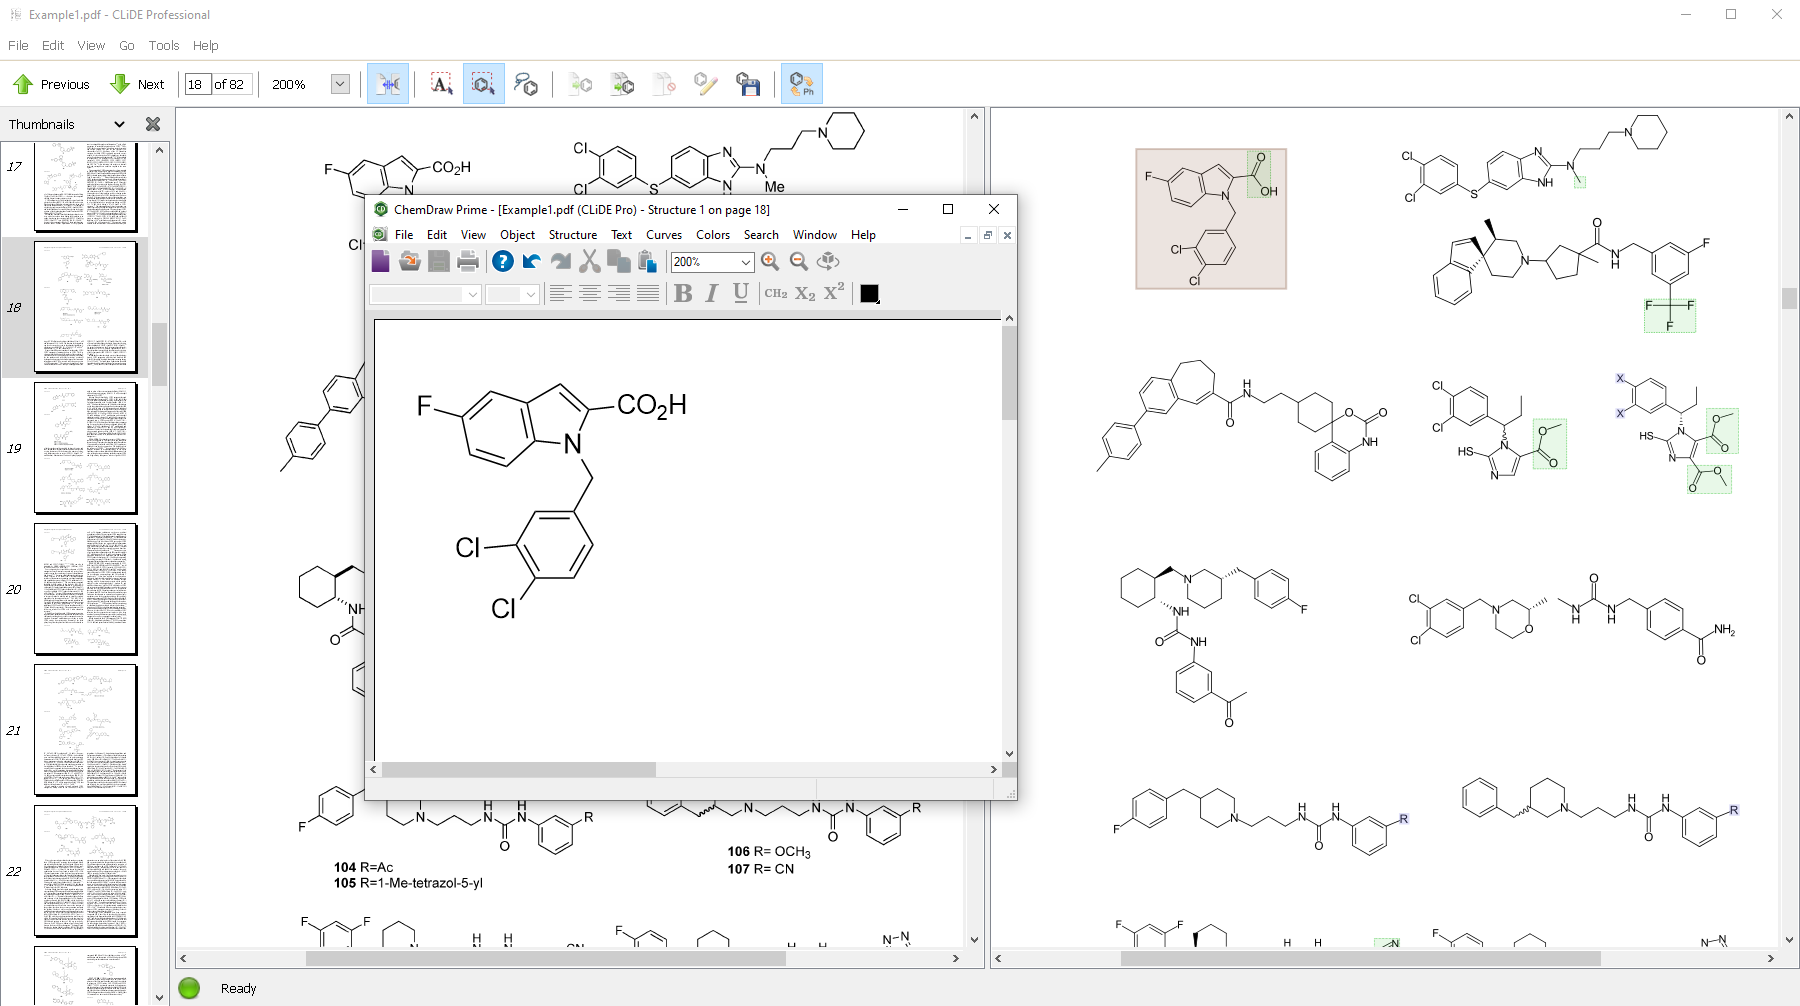Image resolution: width=1800 pixels, height=1006 pixels.
Task: Close the Thumbnails panel with X
Action: pyautogui.click(x=153, y=124)
